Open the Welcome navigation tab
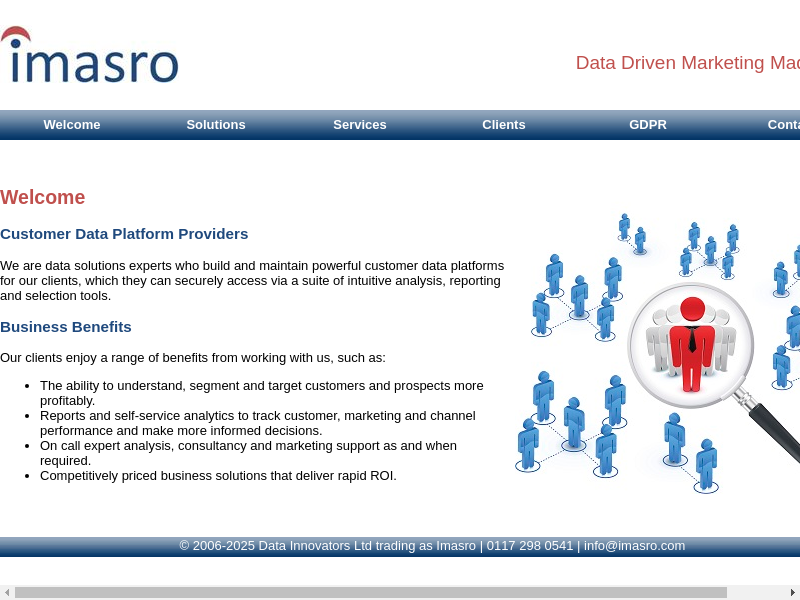This screenshot has height=600, width=800. pyautogui.click(x=72, y=125)
